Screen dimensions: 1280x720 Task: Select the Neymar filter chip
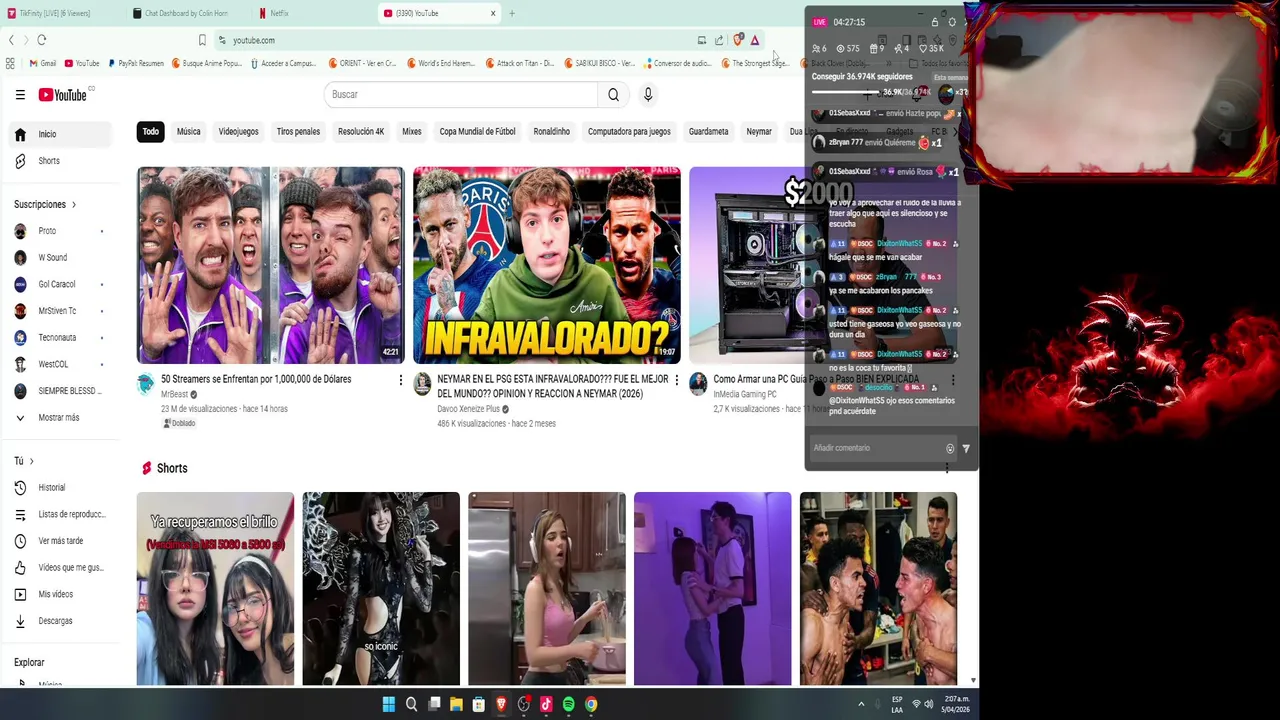(x=759, y=132)
